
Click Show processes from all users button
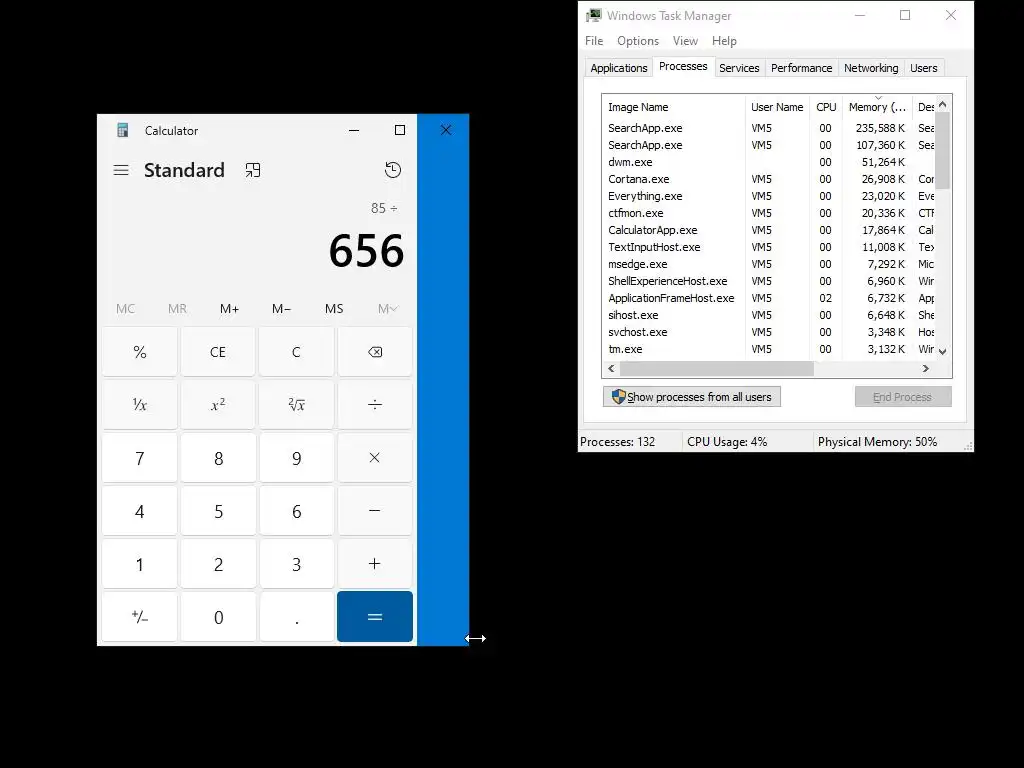pyautogui.click(x=692, y=397)
